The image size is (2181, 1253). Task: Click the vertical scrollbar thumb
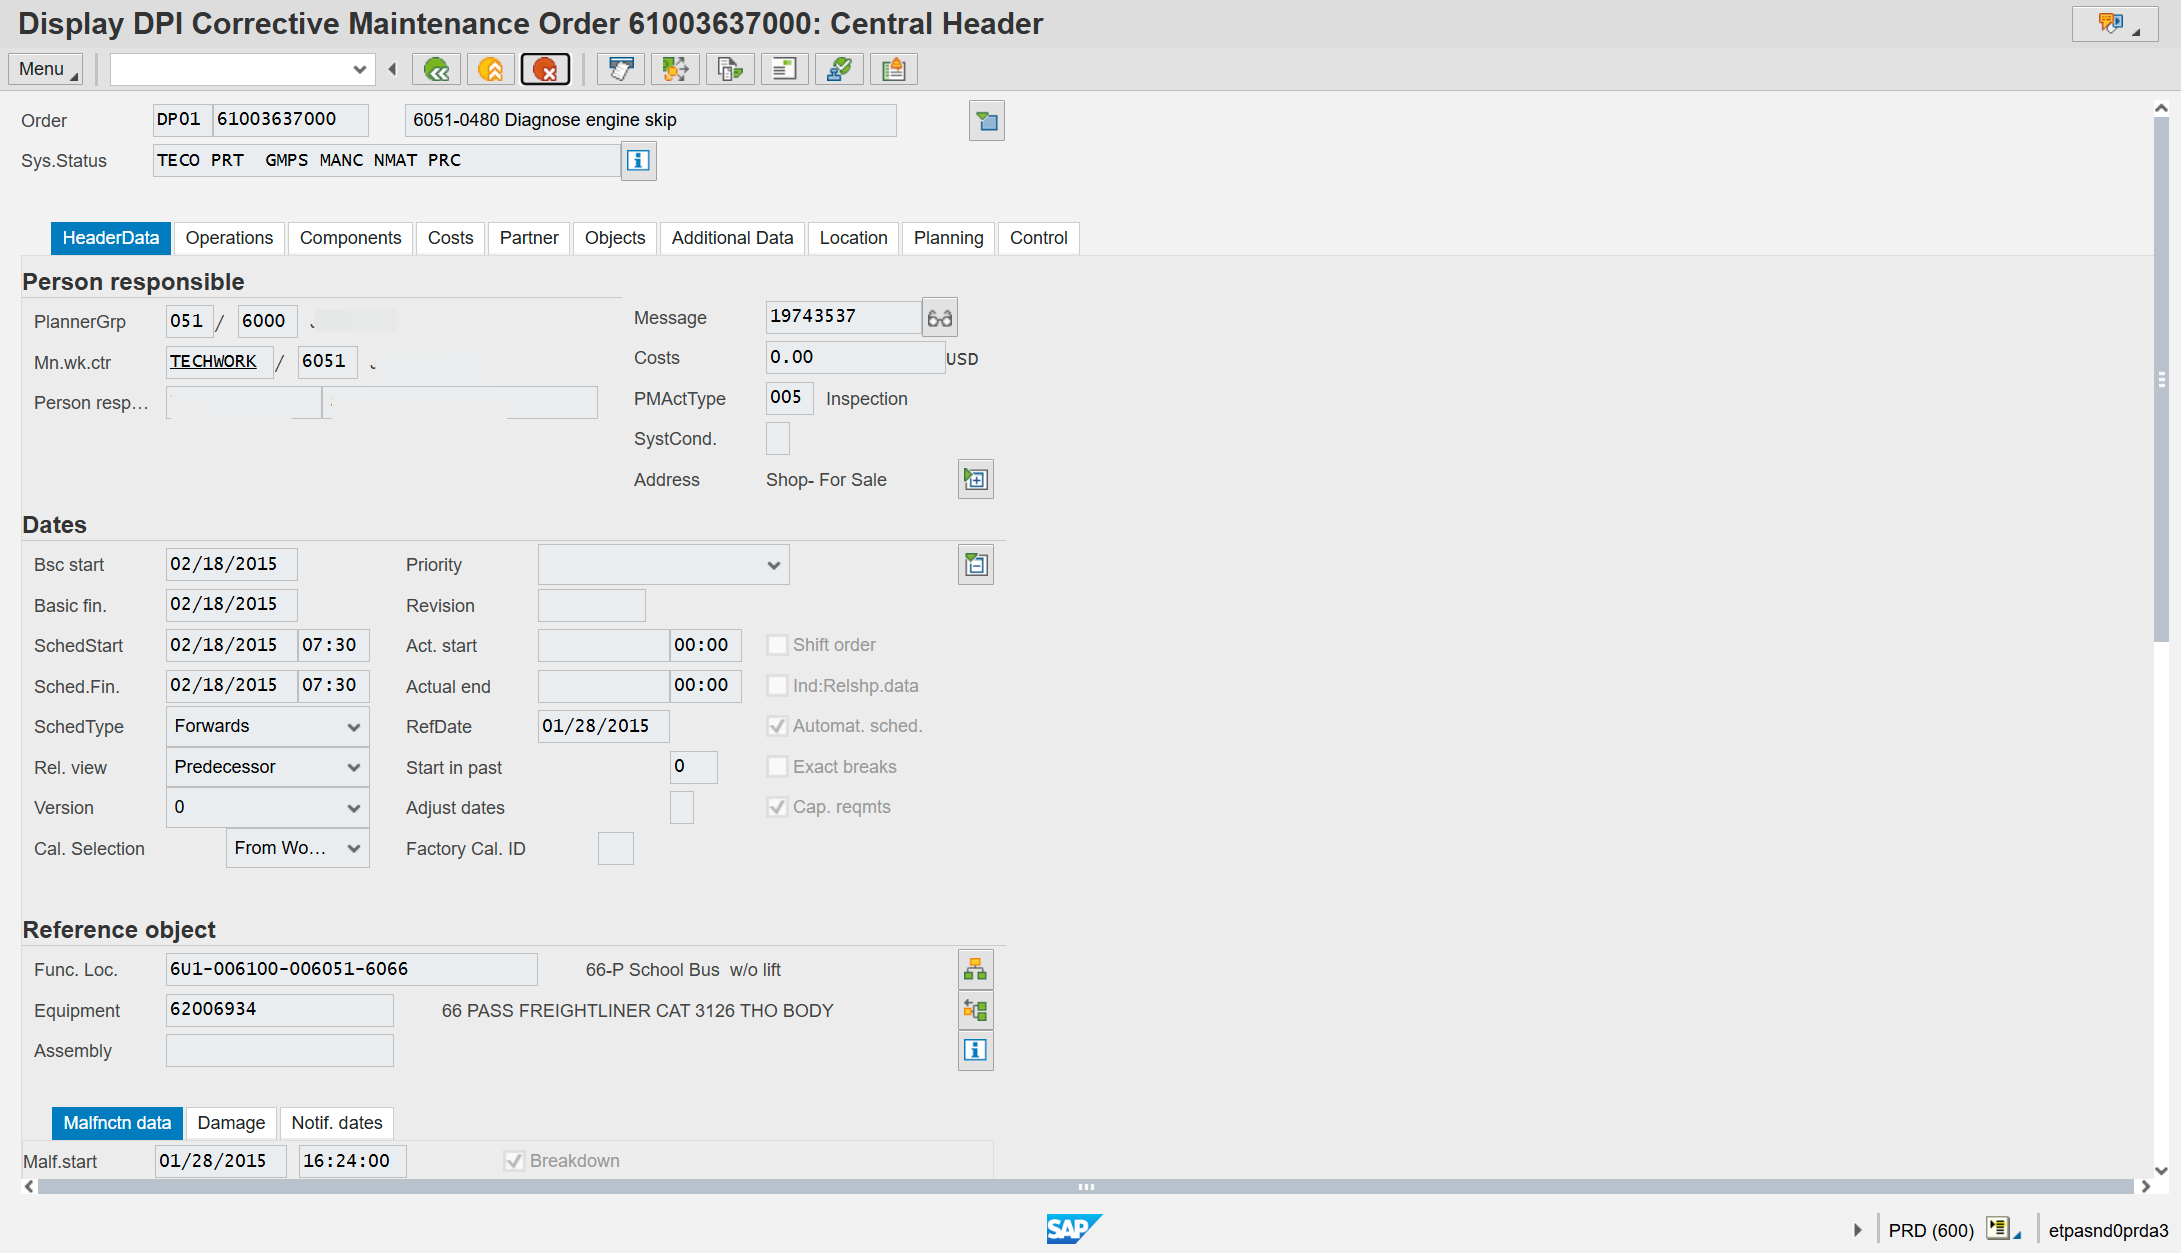pyautogui.click(x=2161, y=380)
